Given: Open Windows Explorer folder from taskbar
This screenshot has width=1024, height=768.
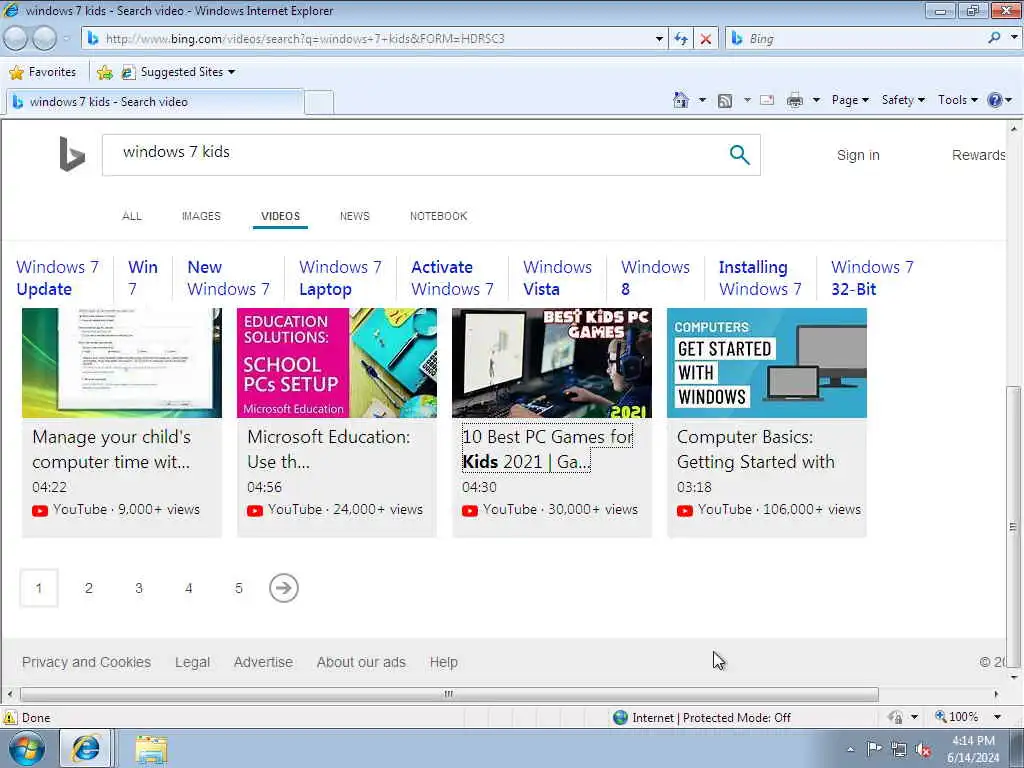Looking at the screenshot, I should [x=152, y=749].
